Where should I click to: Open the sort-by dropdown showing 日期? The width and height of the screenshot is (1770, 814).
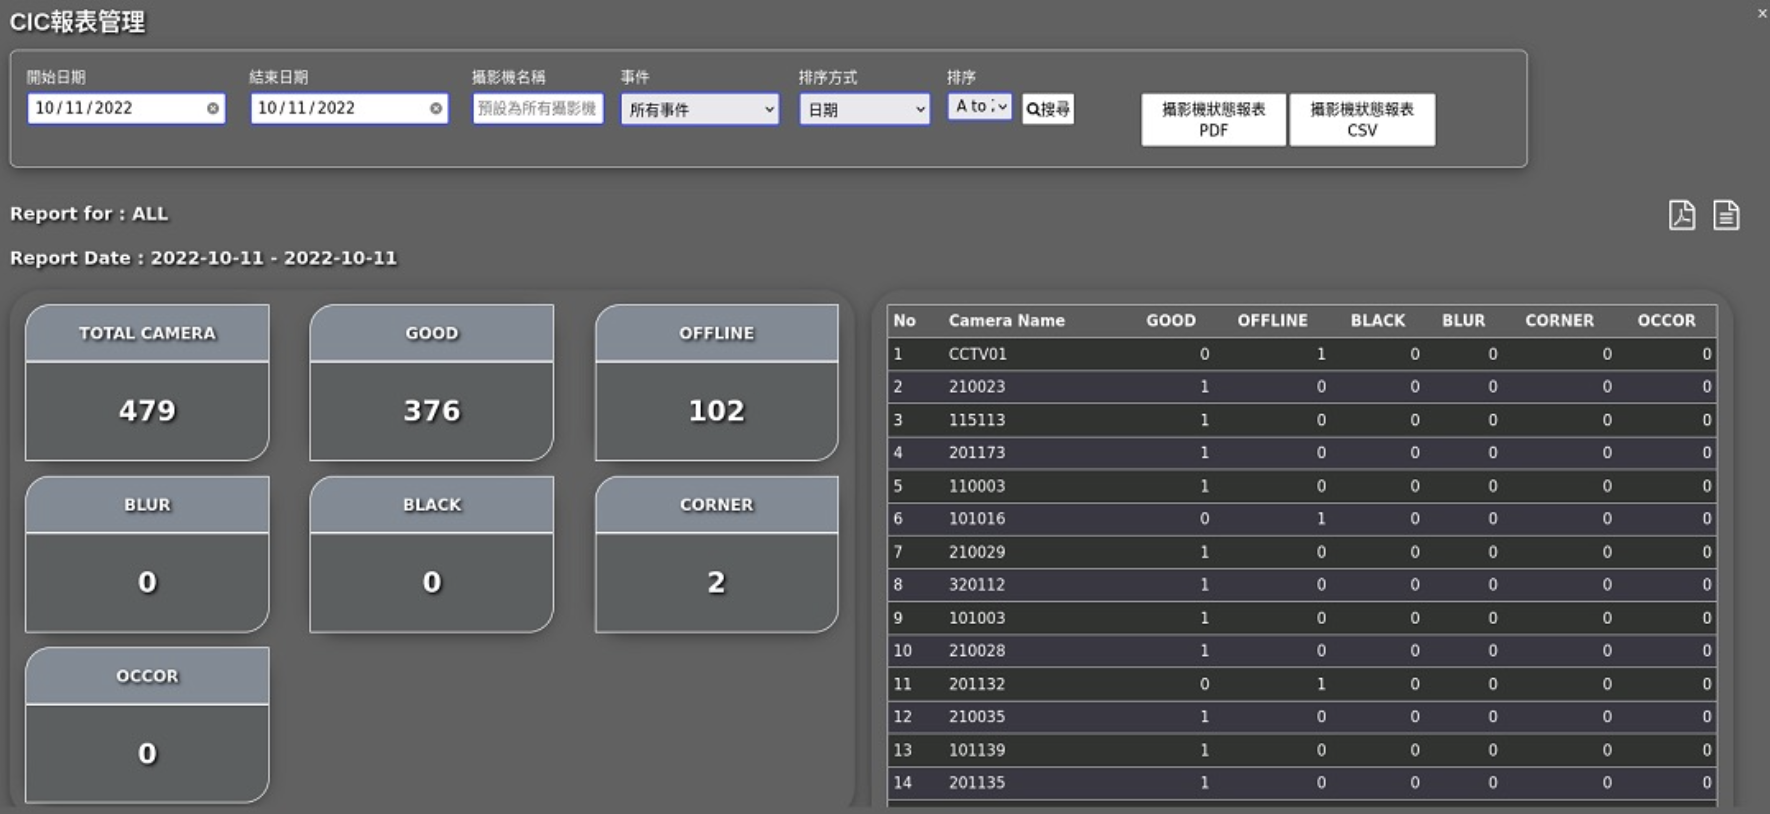pyautogui.click(x=864, y=109)
